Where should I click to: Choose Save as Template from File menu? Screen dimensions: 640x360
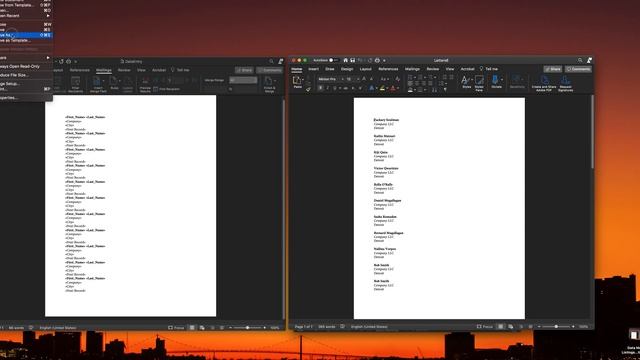tap(26, 40)
